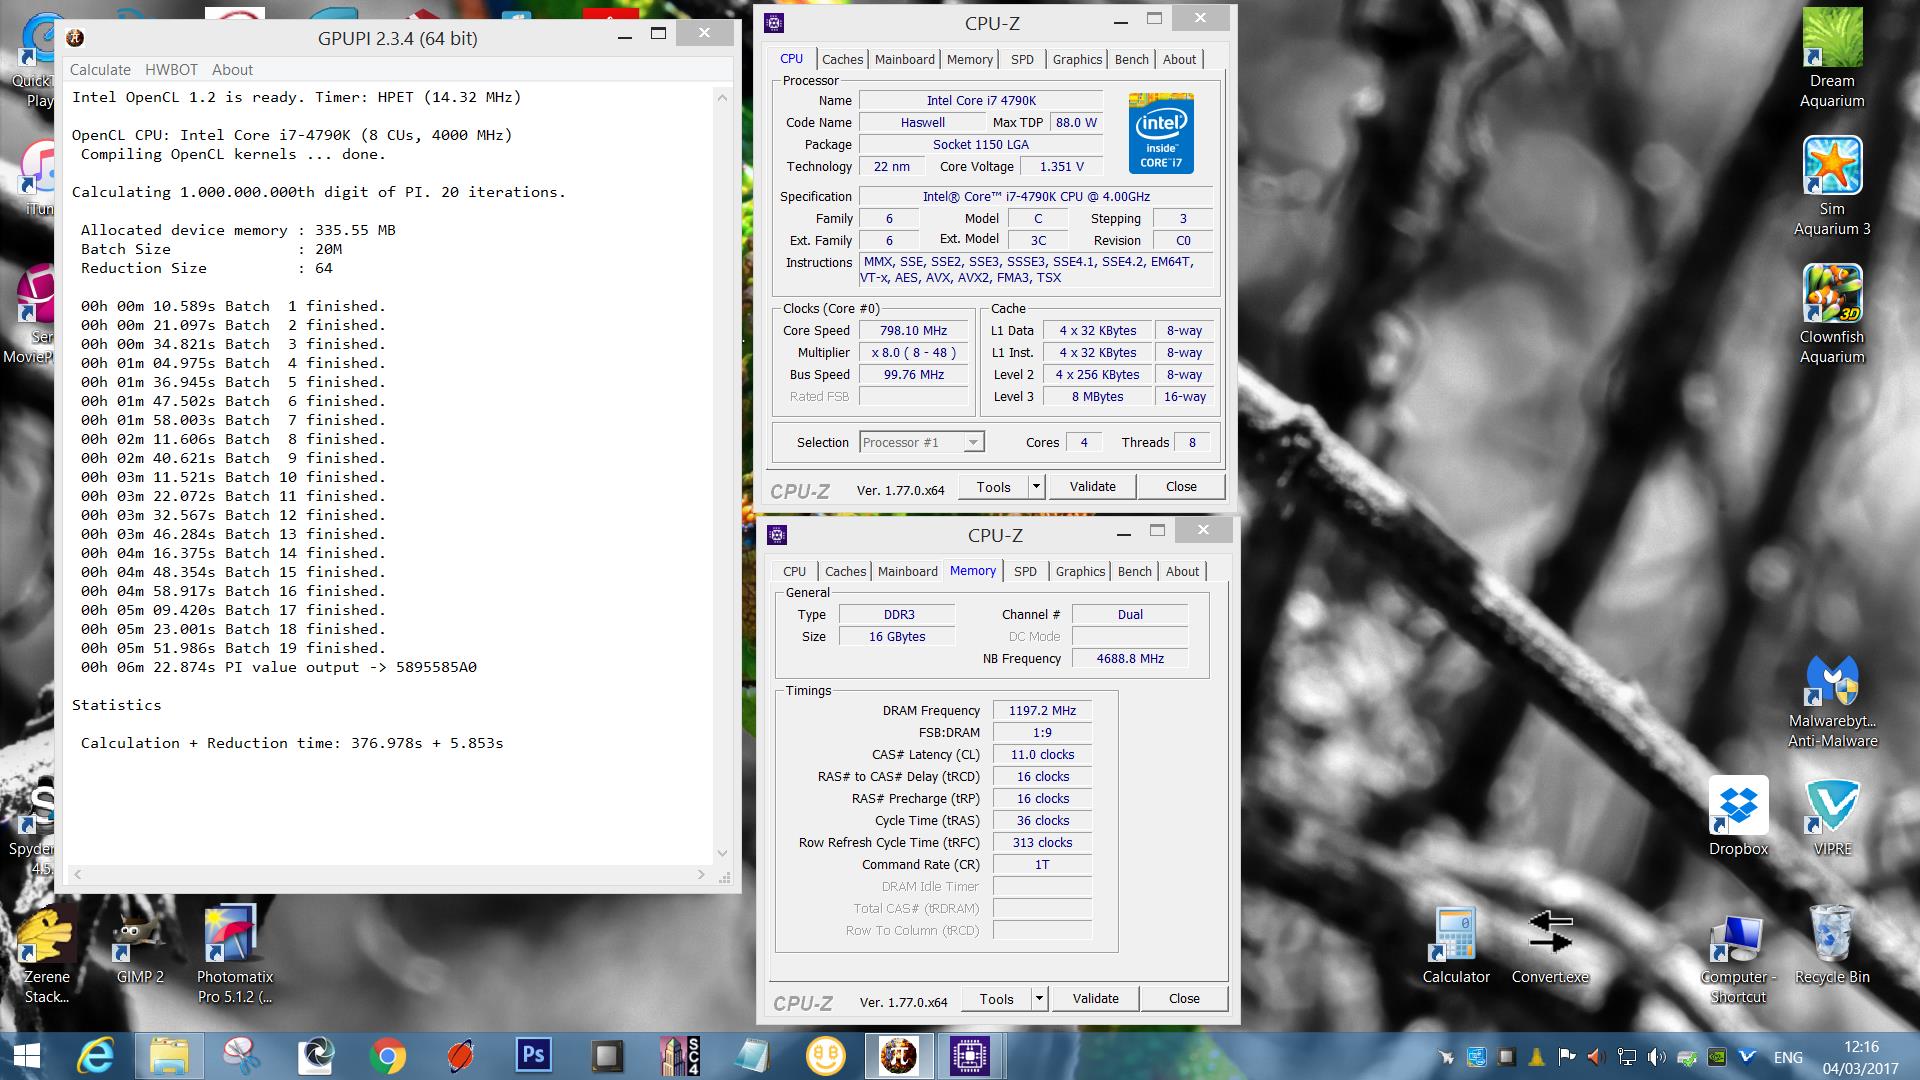The height and width of the screenshot is (1080, 1920).
Task: Click the NVIDIA tray icon
Action: point(1716,1057)
